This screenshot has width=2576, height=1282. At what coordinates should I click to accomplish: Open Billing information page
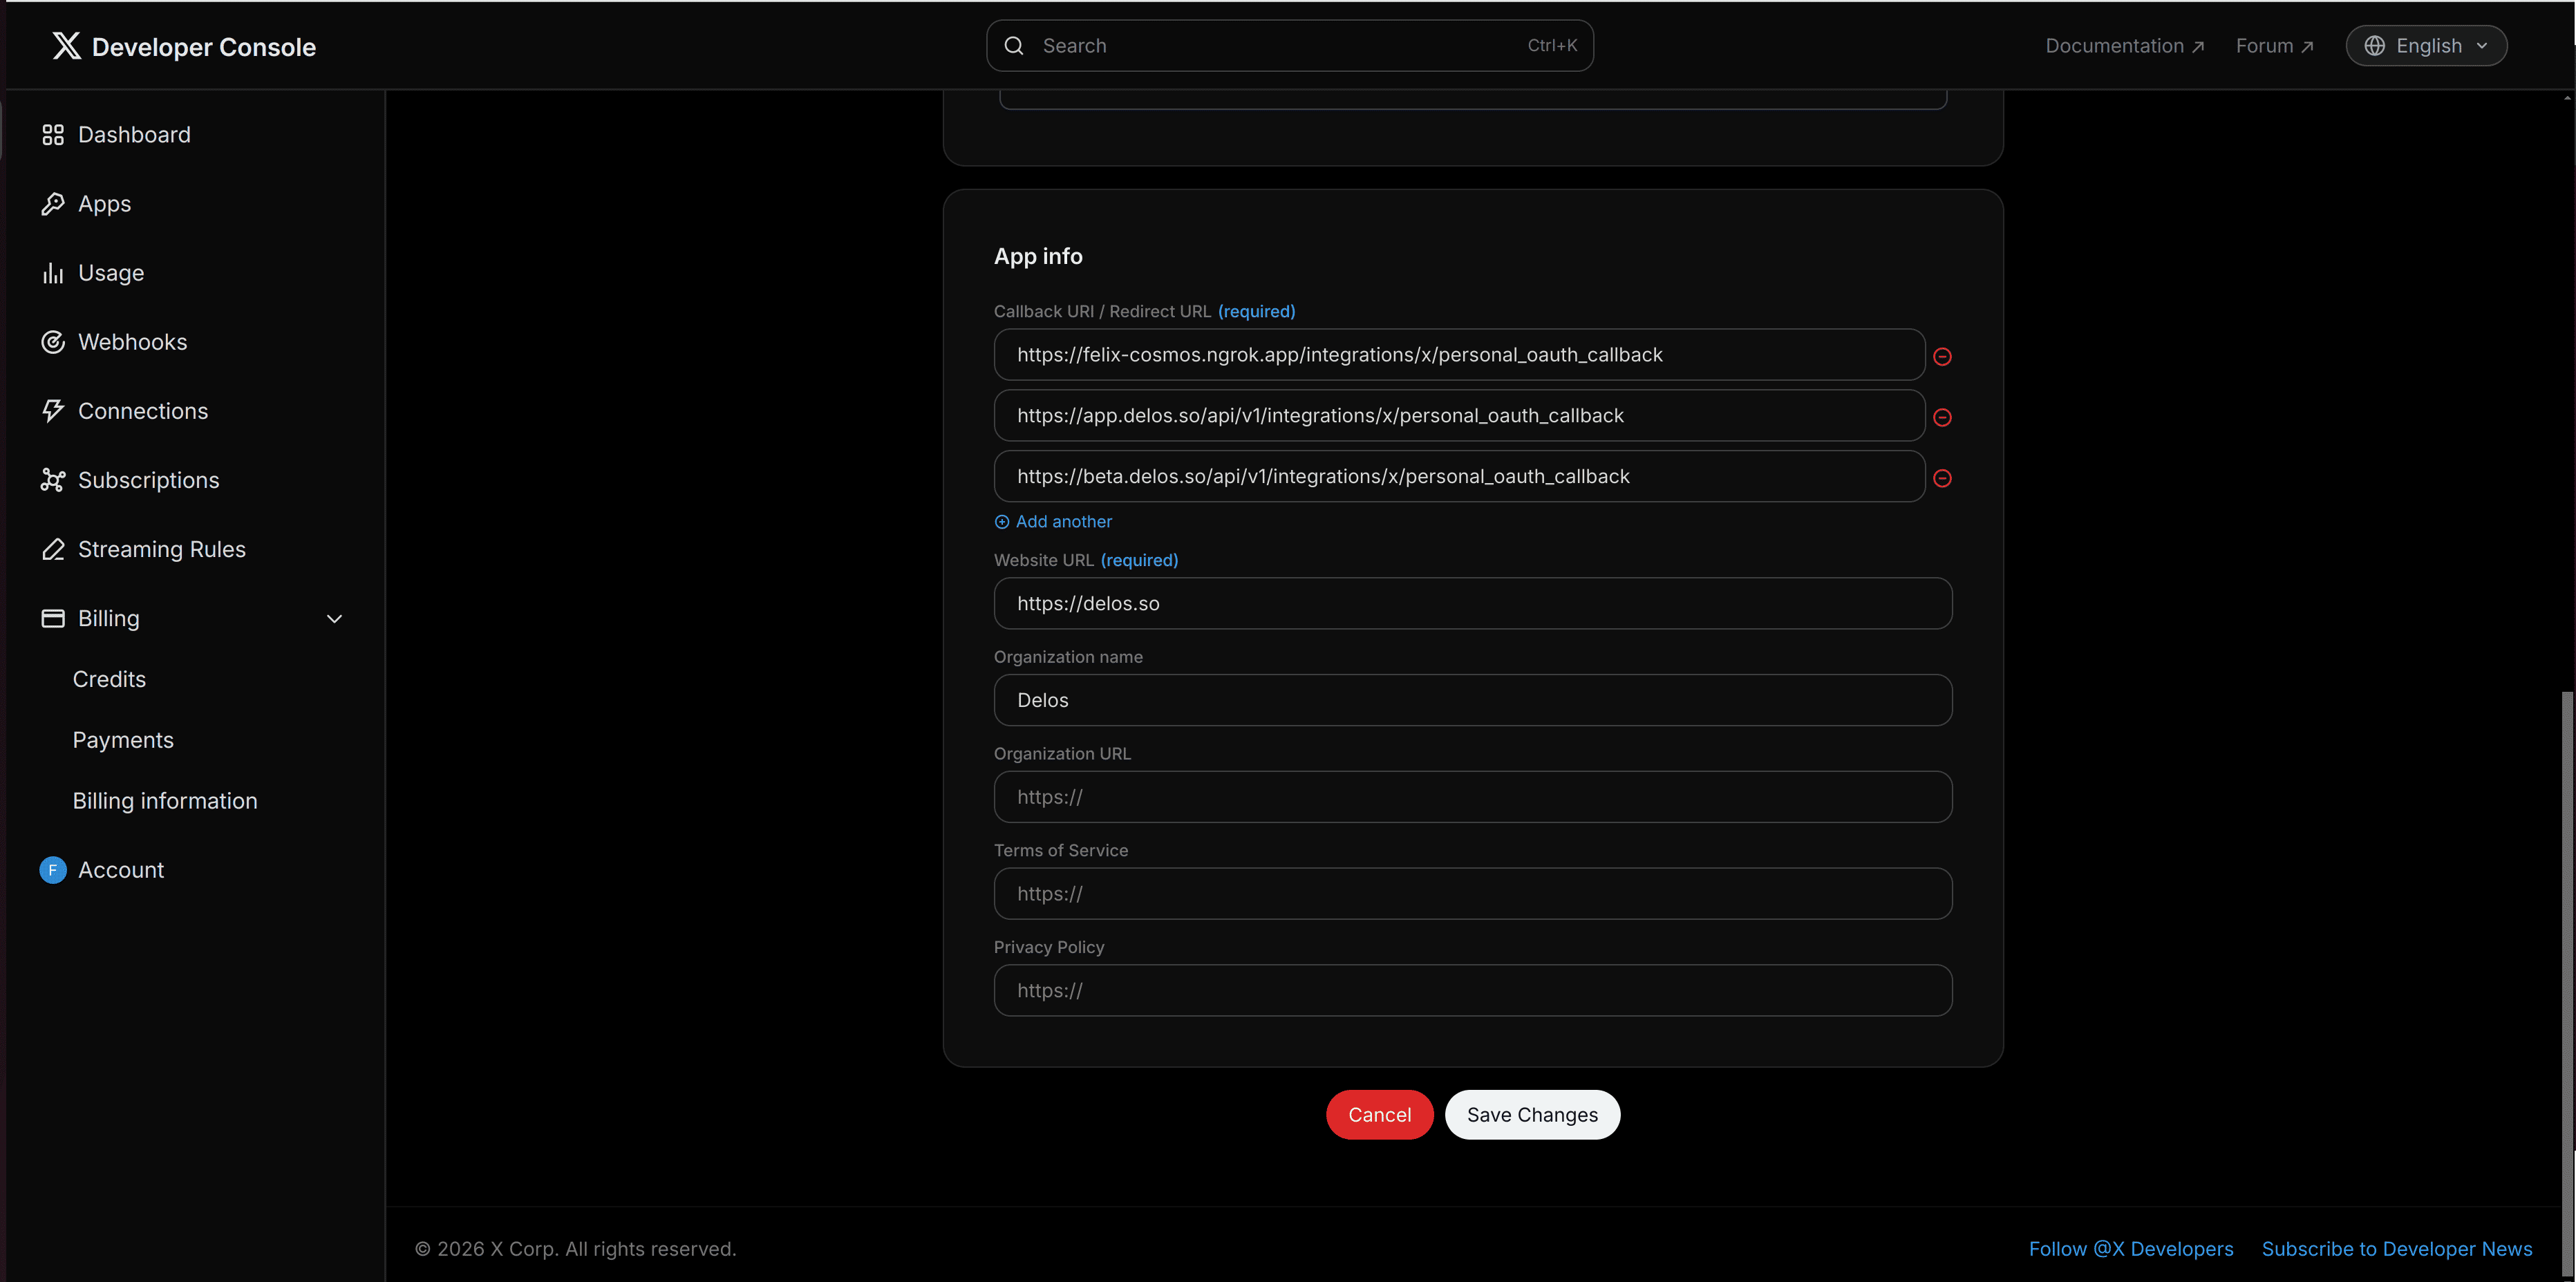tap(165, 801)
